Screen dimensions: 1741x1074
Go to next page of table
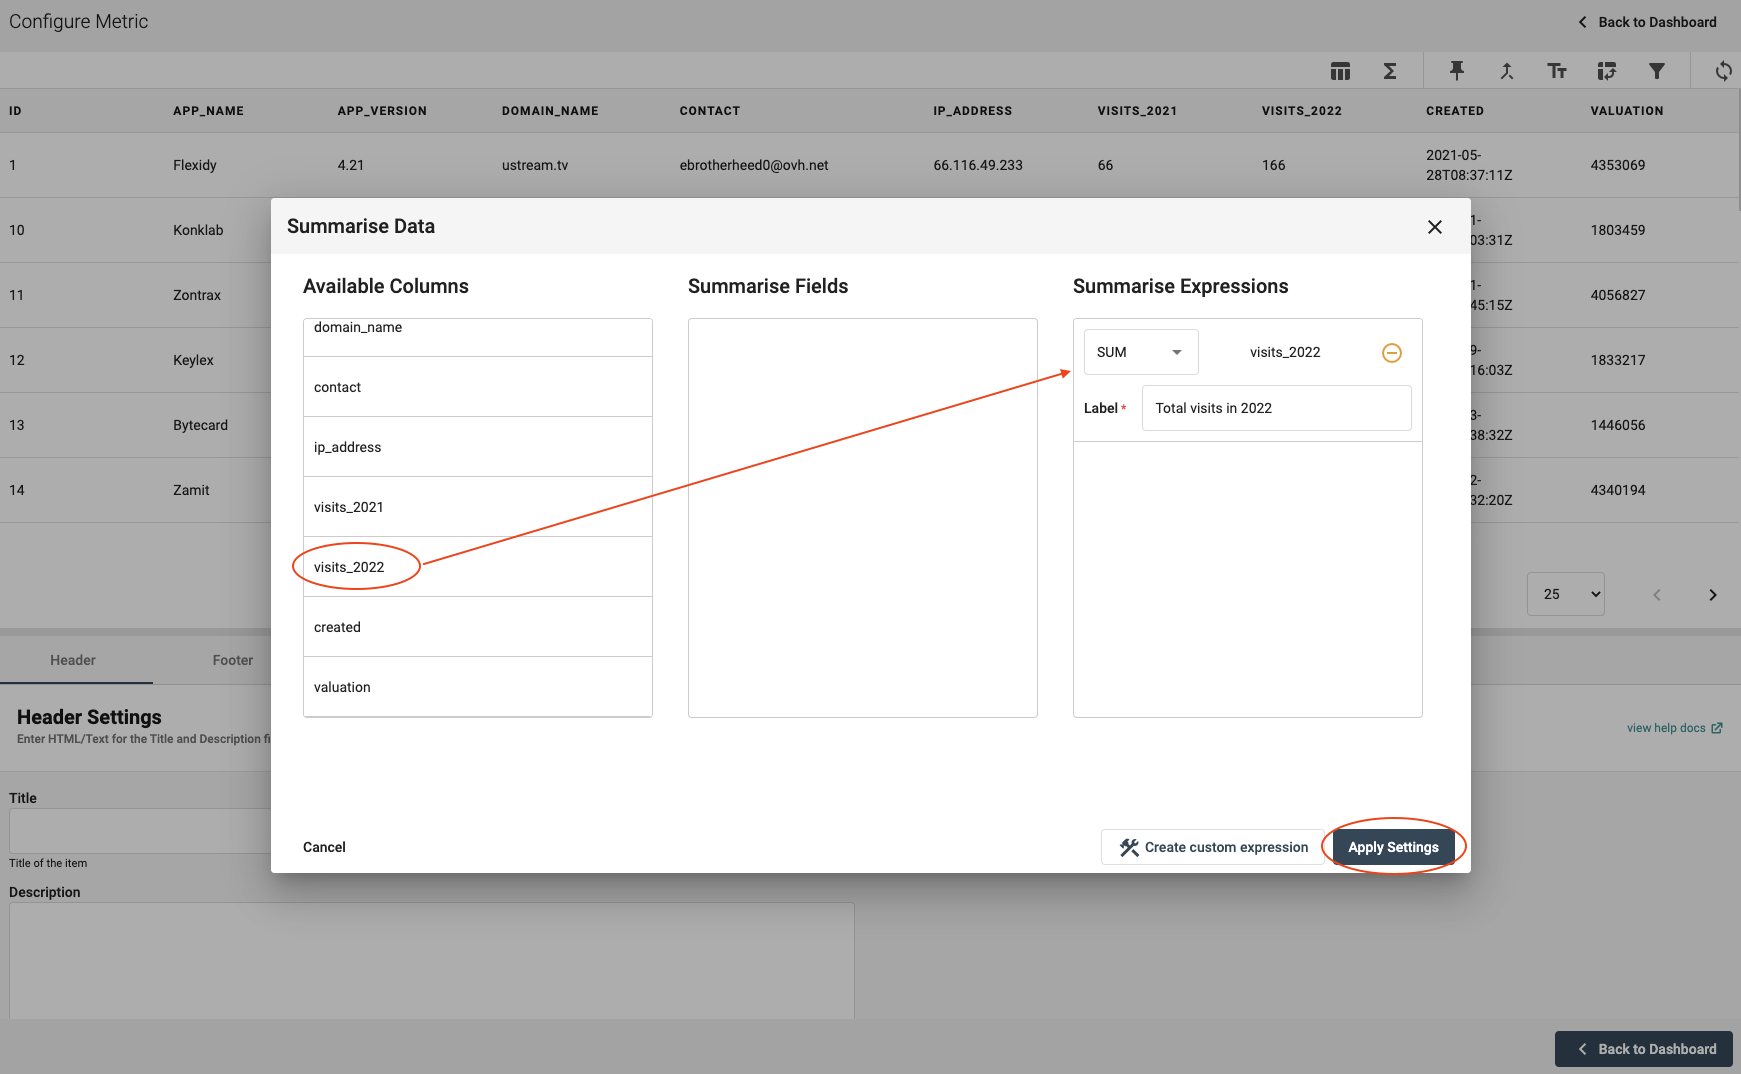(1712, 595)
